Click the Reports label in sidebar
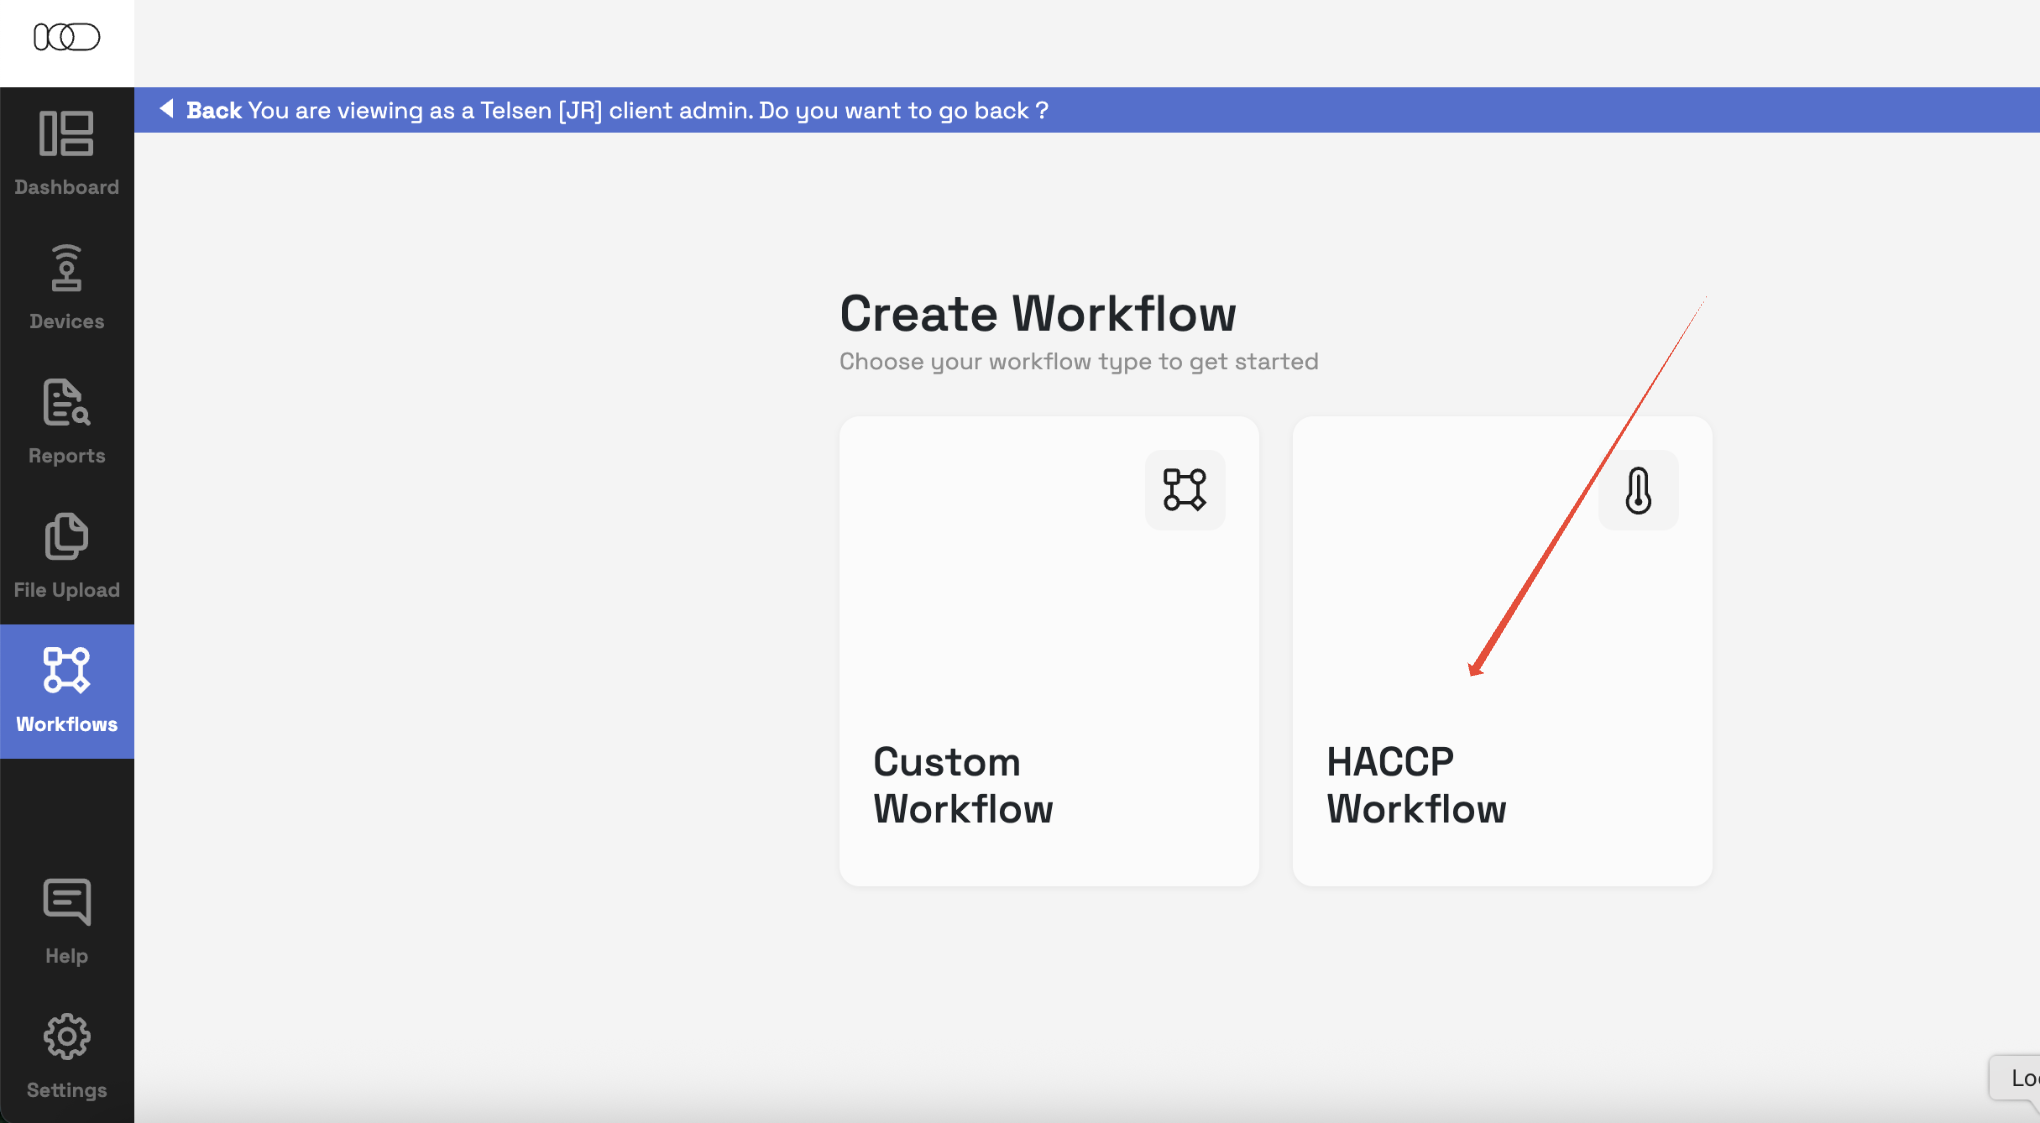This screenshot has width=2040, height=1123. pyautogui.click(x=66, y=456)
